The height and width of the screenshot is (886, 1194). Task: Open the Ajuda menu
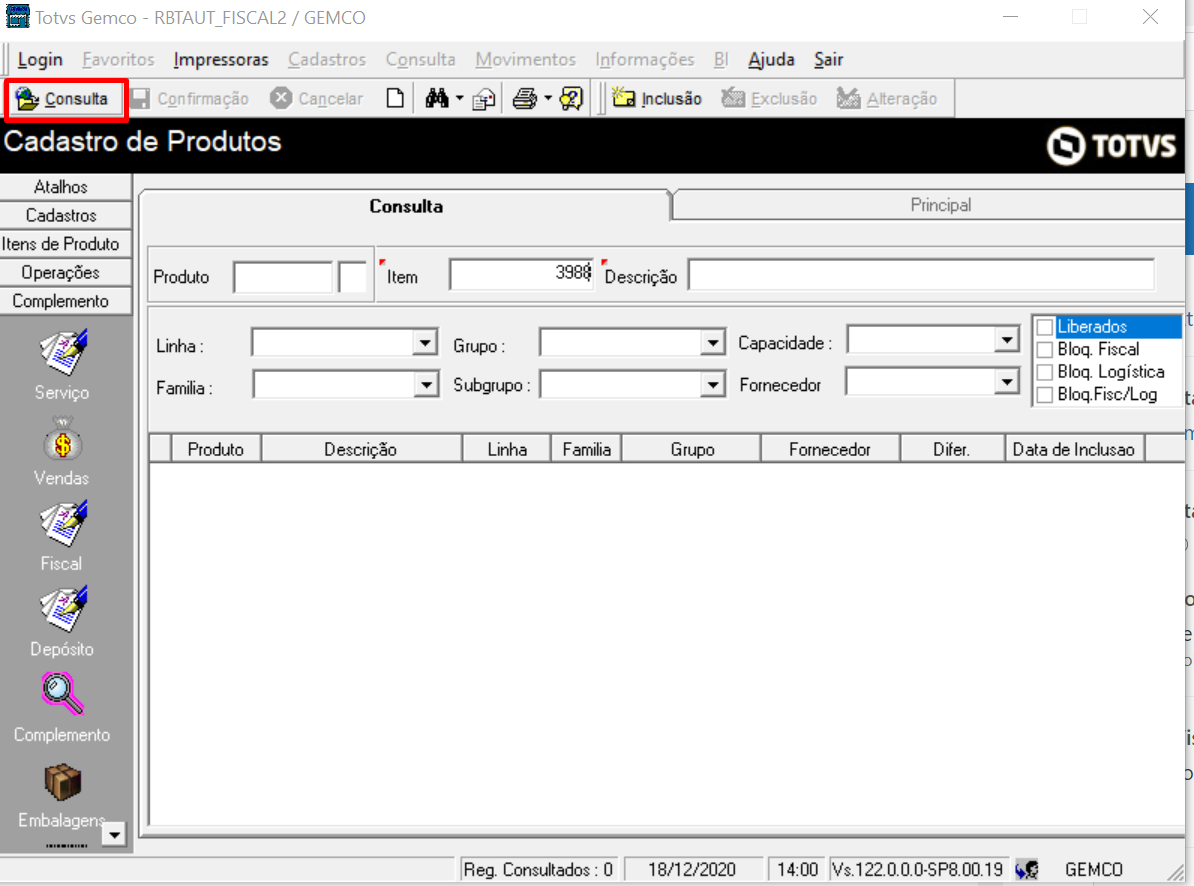771,59
